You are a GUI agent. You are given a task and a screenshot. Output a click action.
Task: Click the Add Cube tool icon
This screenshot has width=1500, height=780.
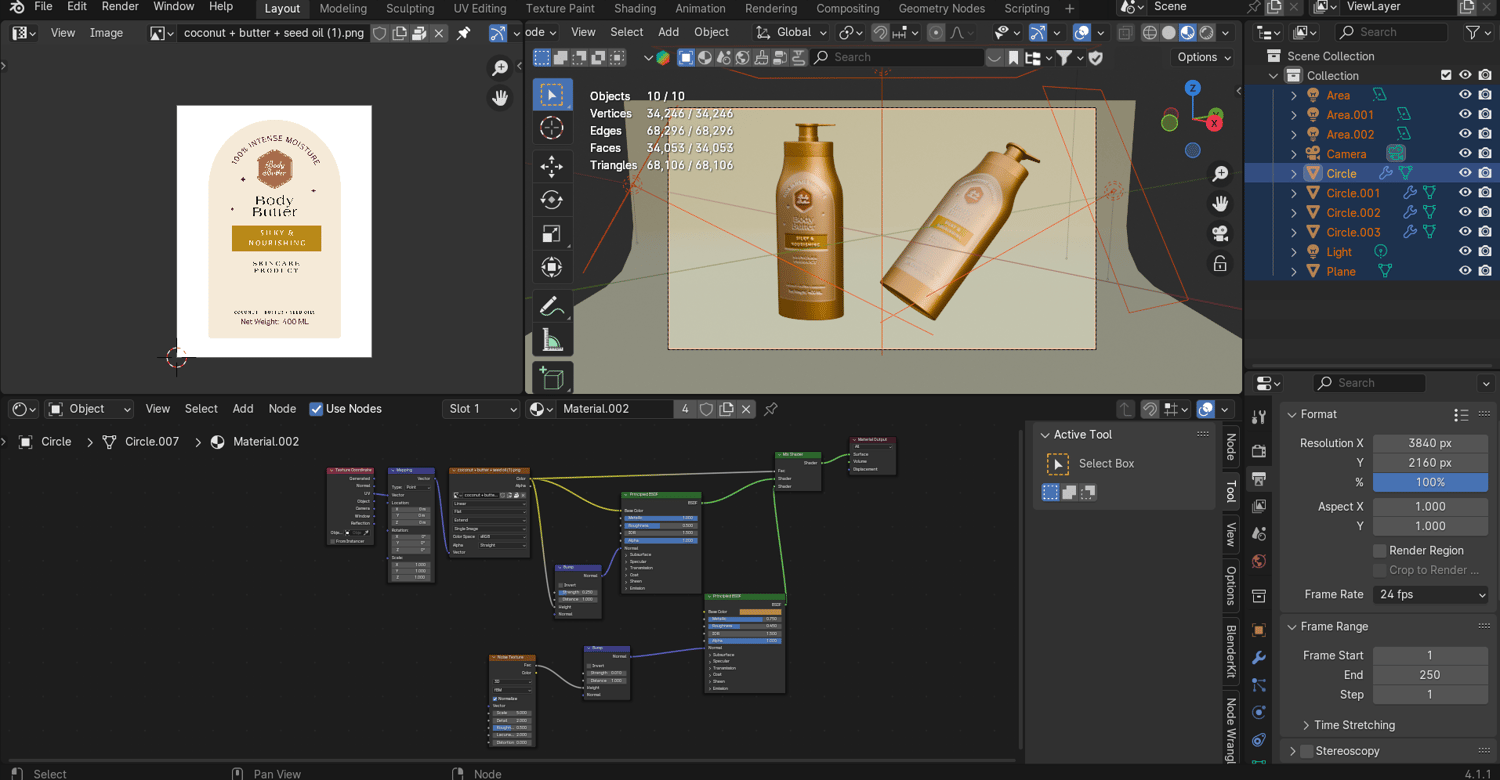point(551,378)
